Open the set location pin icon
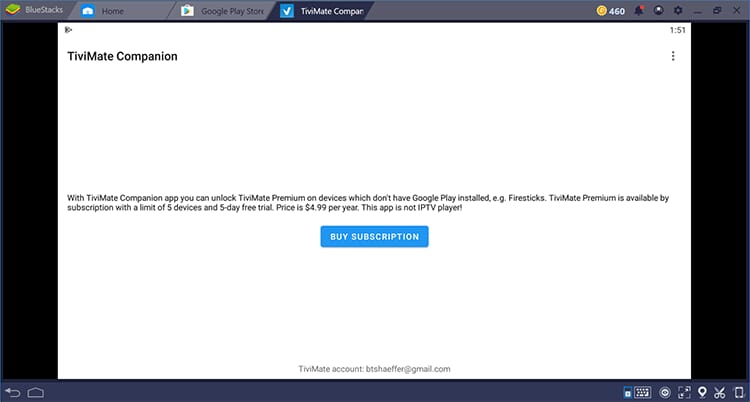This screenshot has width=750, height=402. (x=702, y=392)
